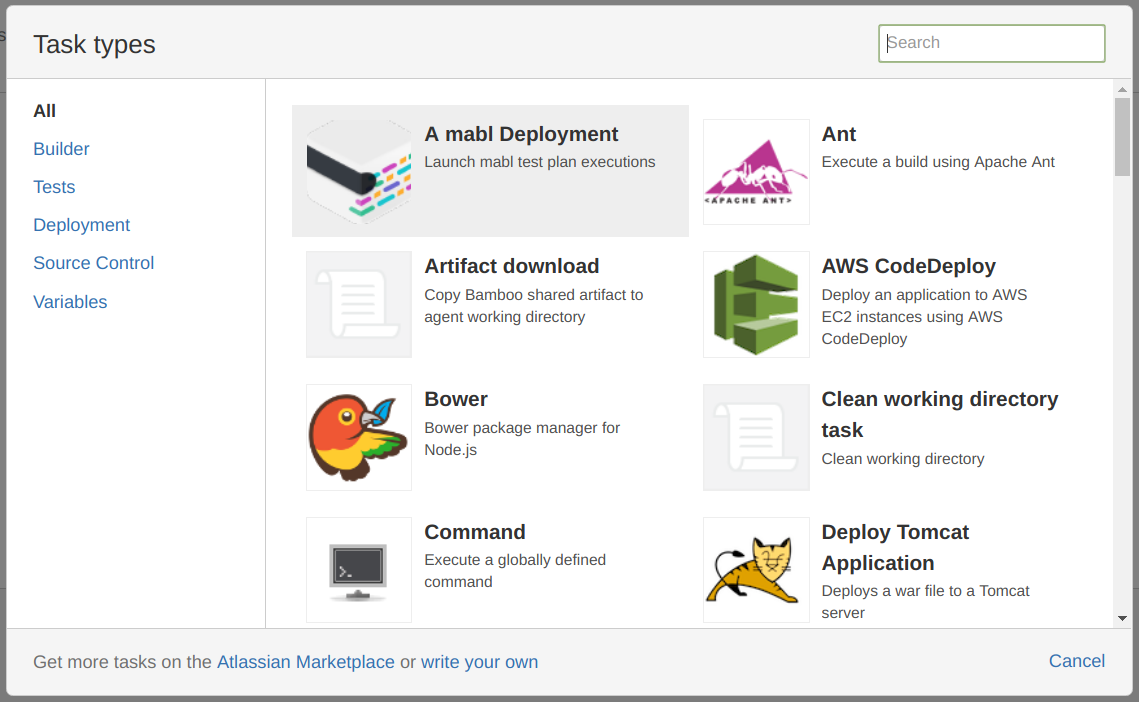Click 'Execute a globally defined command' text
The width and height of the screenshot is (1139, 702).
515,571
